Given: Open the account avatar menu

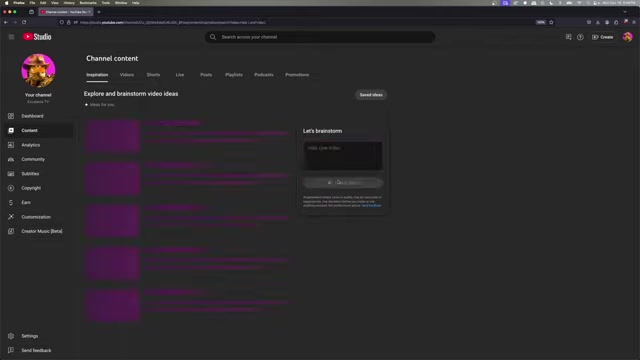Looking at the screenshot, I should [x=627, y=37].
